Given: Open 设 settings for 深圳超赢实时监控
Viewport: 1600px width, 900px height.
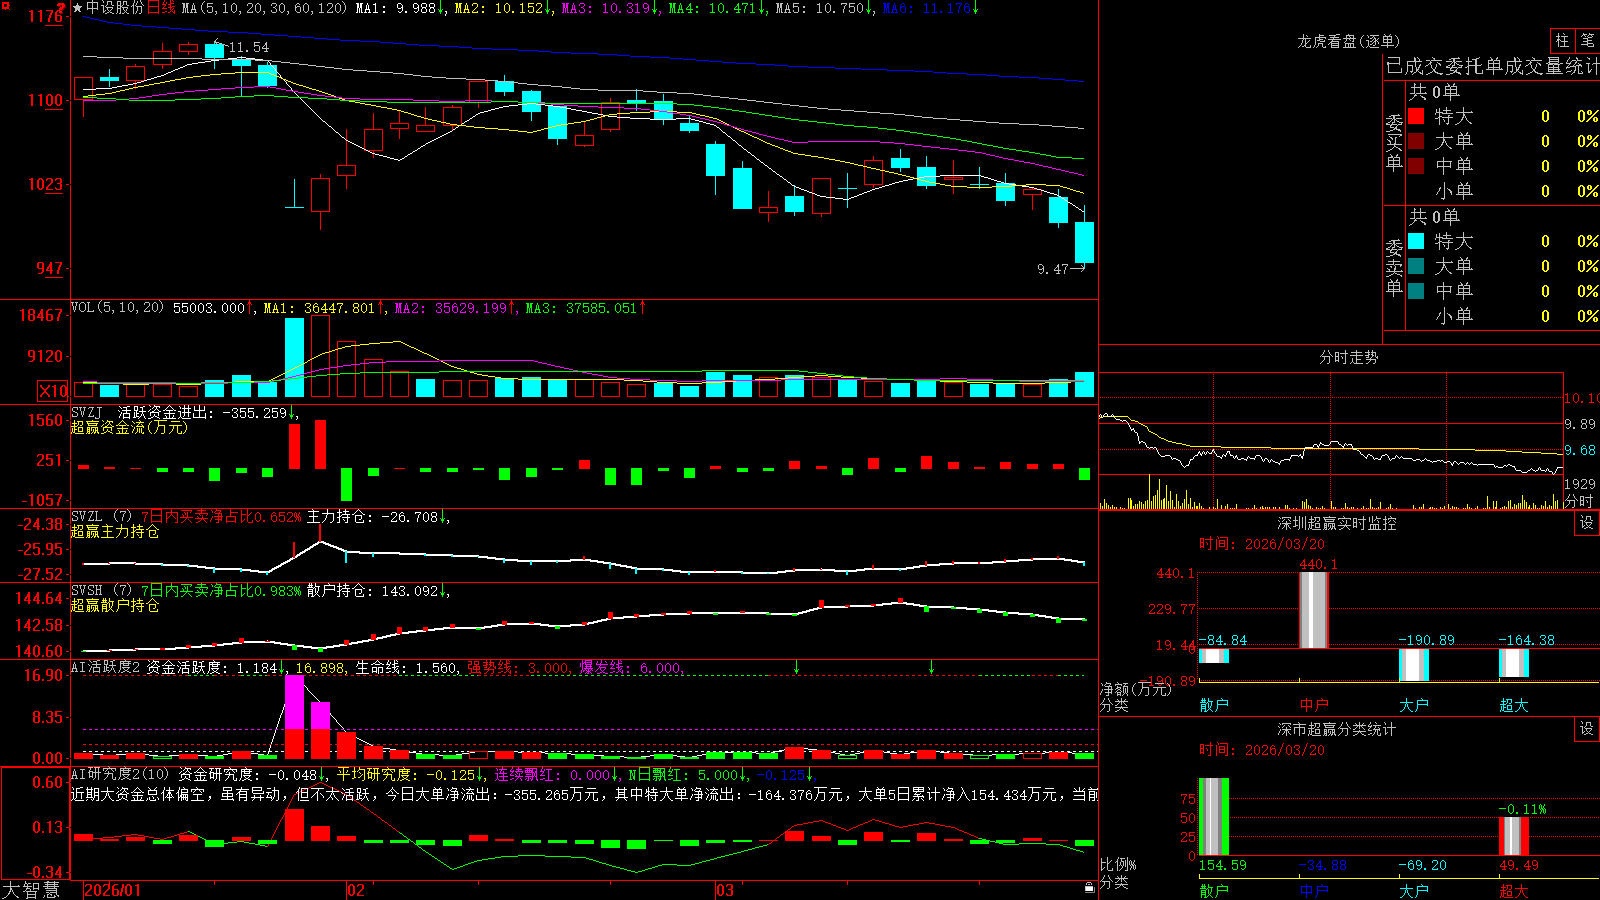Looking at the screenshot, I should click(1587, 523).
